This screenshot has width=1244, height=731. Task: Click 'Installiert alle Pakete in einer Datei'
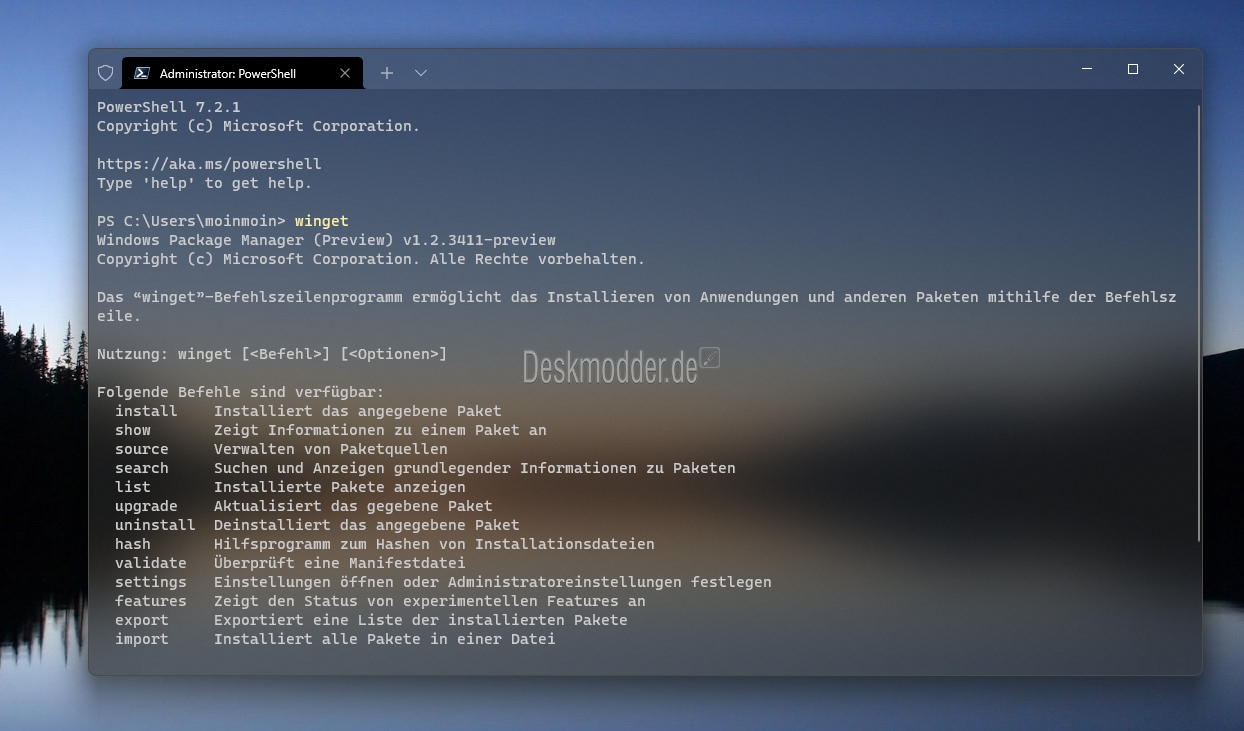coord(385,639)
